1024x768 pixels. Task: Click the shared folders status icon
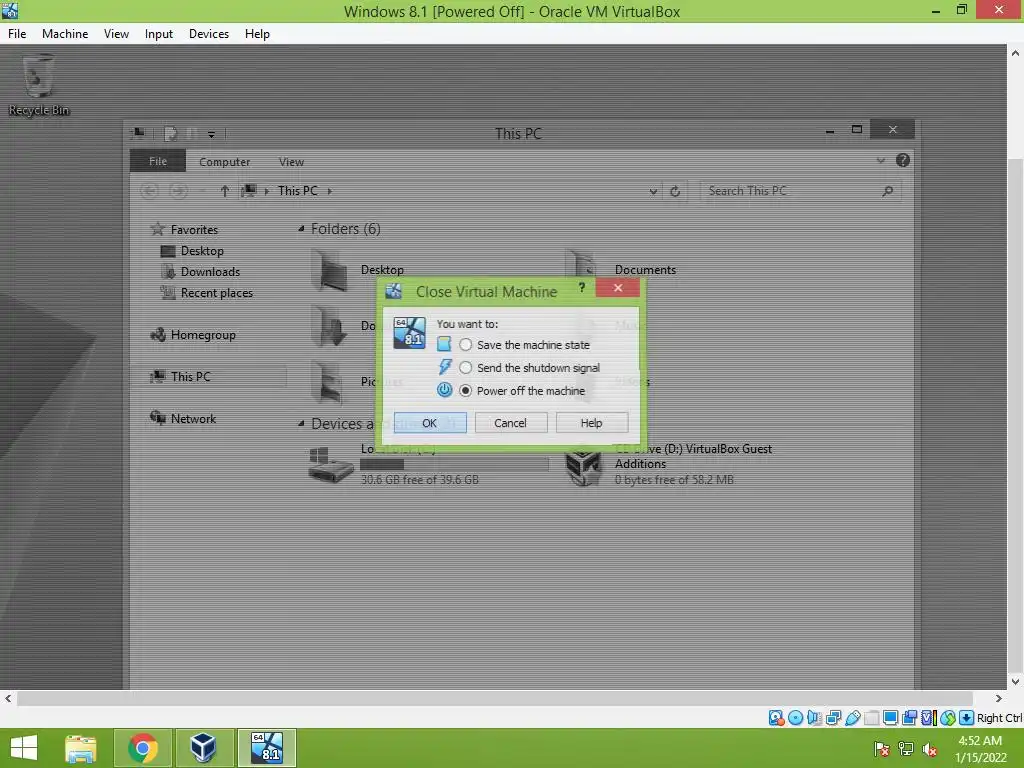871,718
